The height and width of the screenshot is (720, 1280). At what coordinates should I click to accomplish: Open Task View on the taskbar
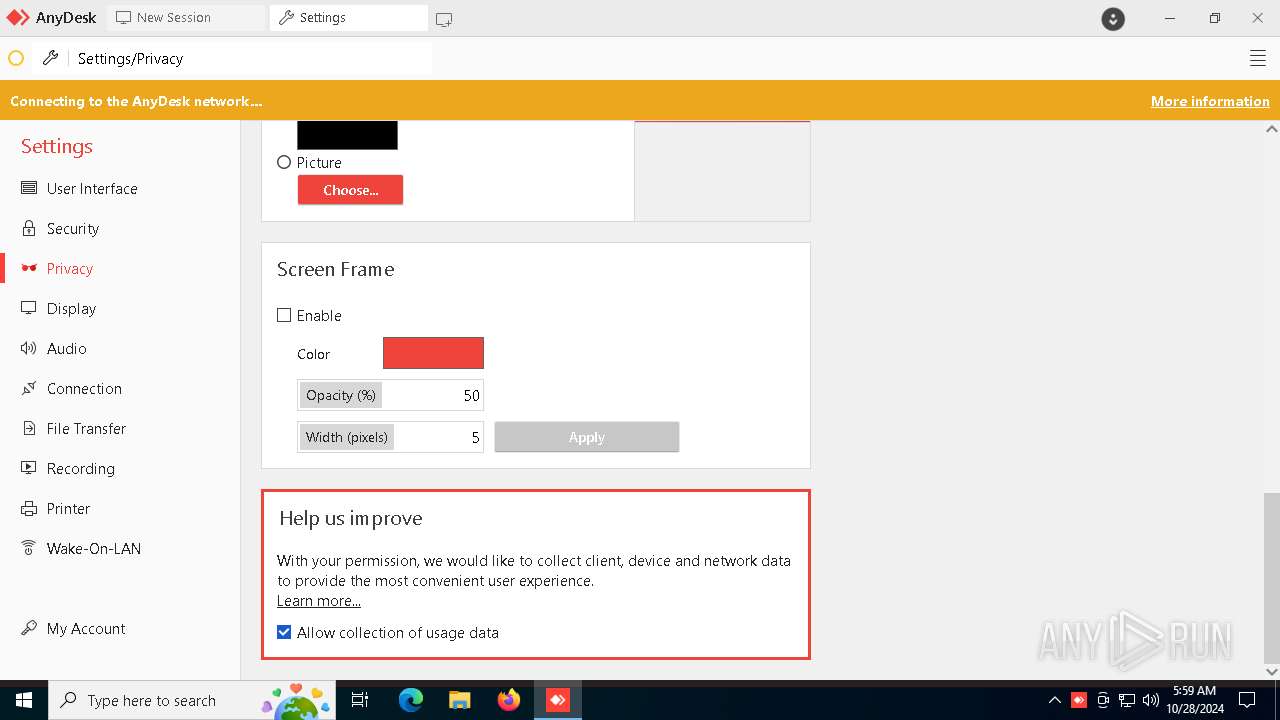tap(360, 700)
